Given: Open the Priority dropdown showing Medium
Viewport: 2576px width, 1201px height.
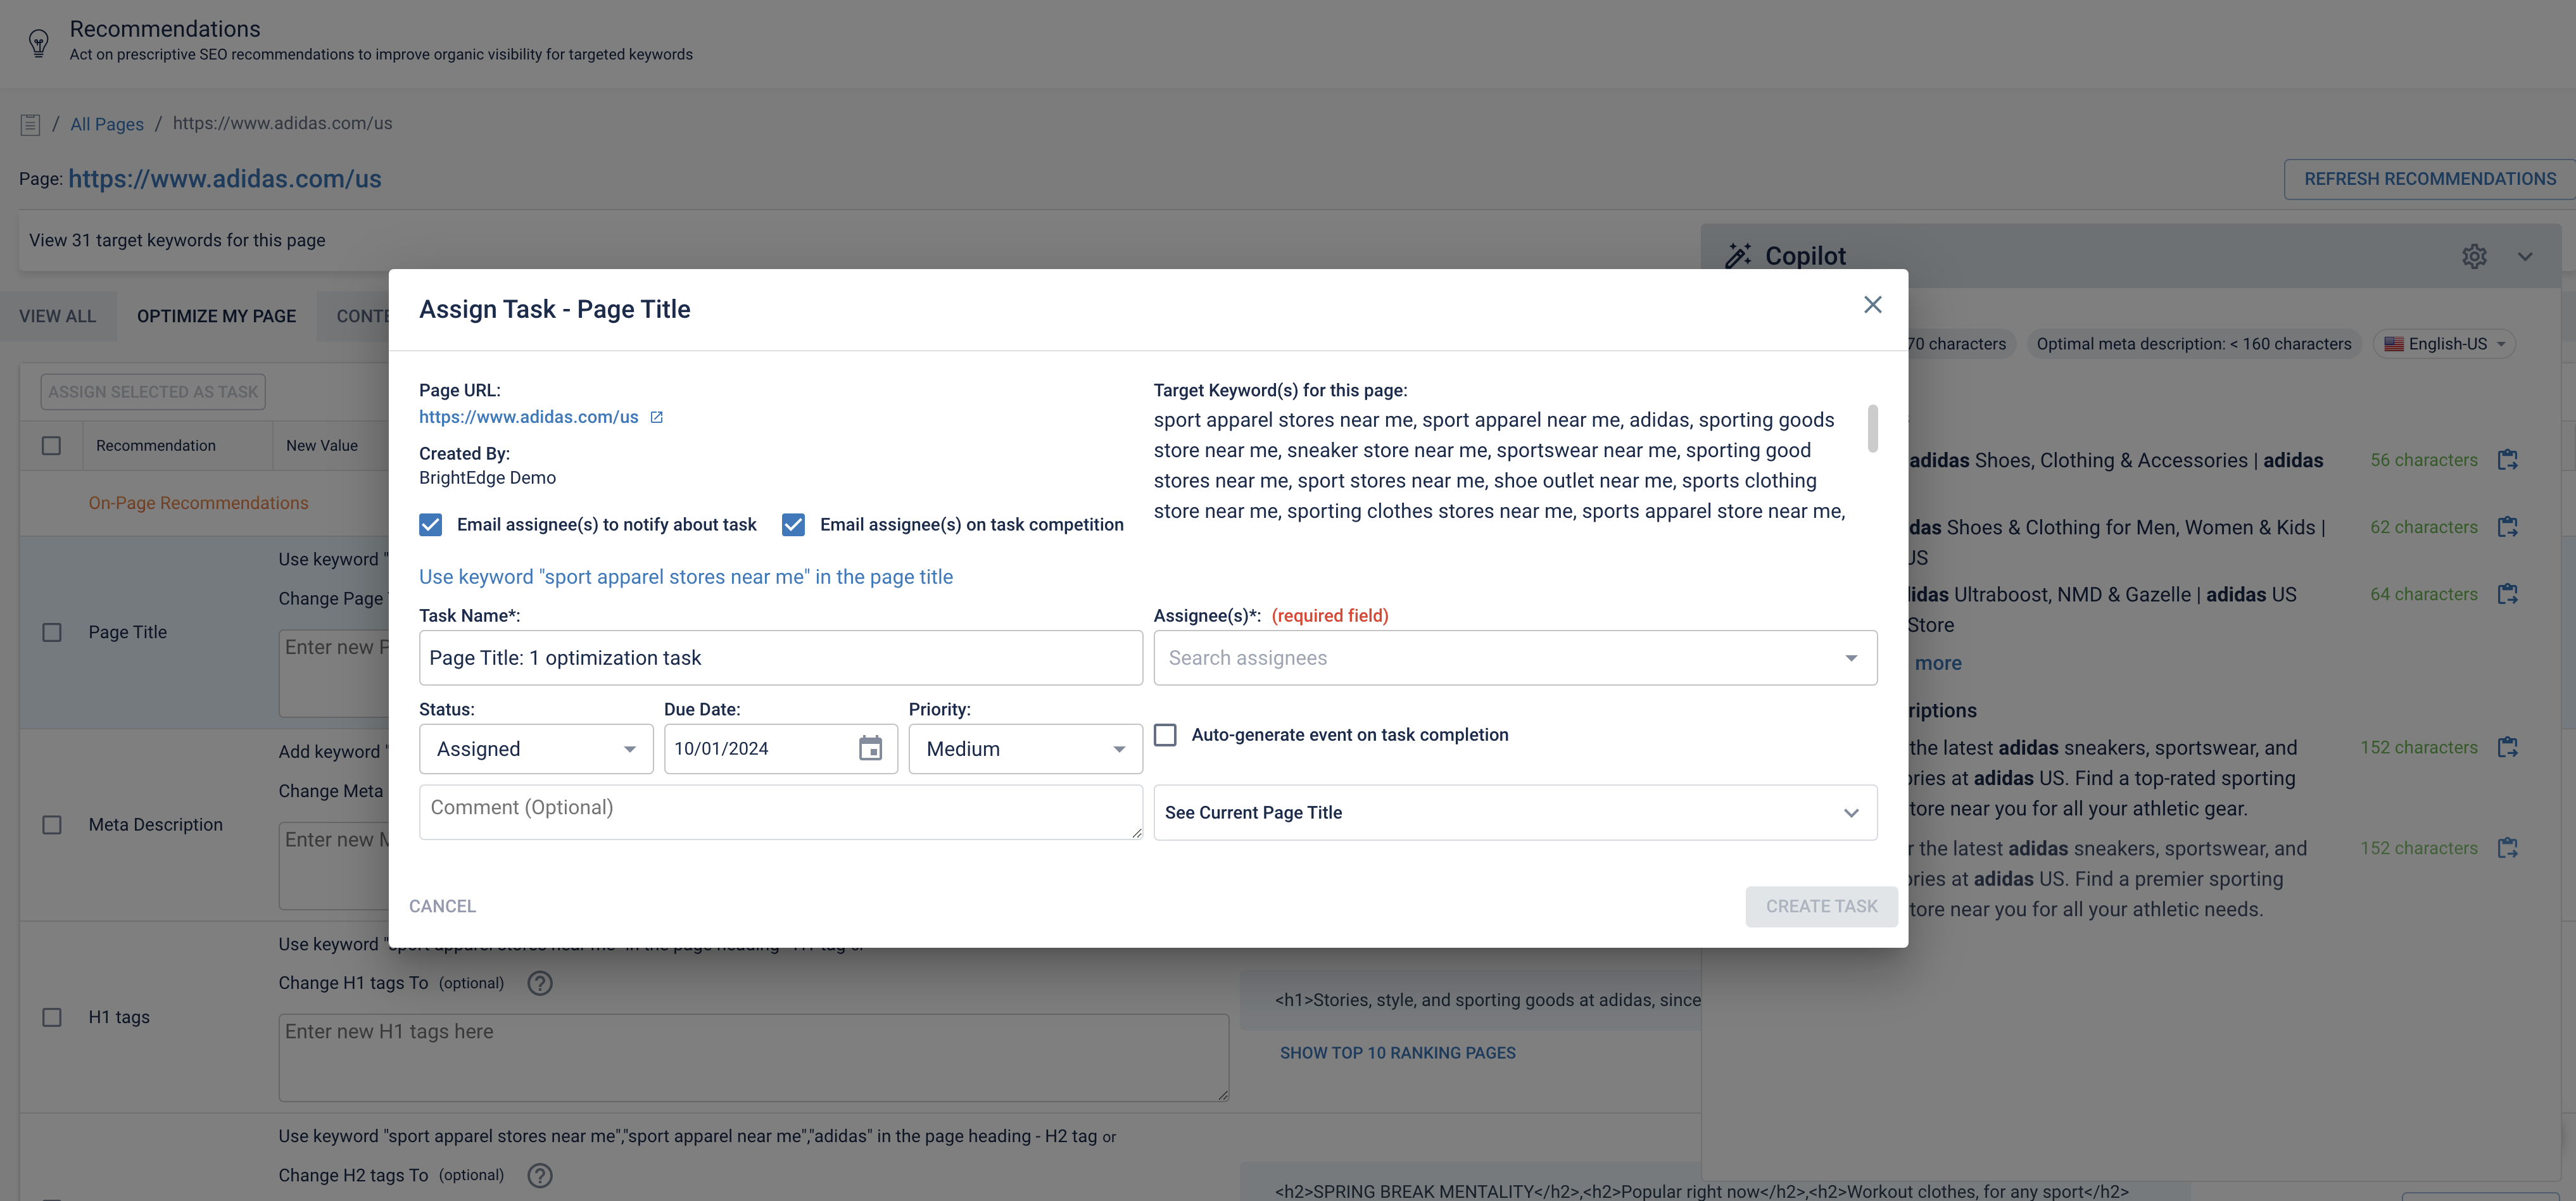Looking at the screenshot, I should 1025,749.
